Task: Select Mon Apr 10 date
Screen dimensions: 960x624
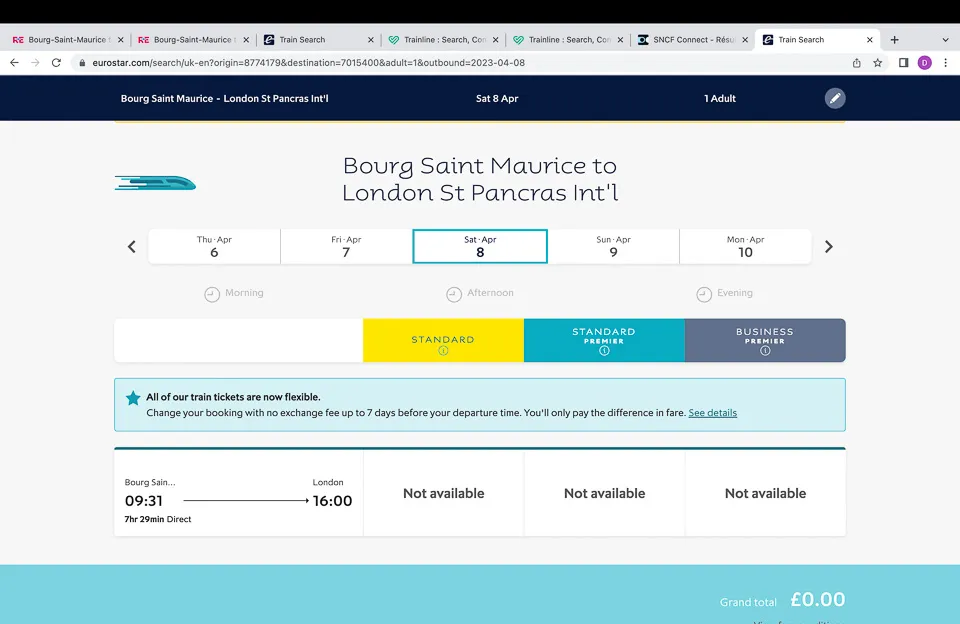Action: tap(745, 246)
